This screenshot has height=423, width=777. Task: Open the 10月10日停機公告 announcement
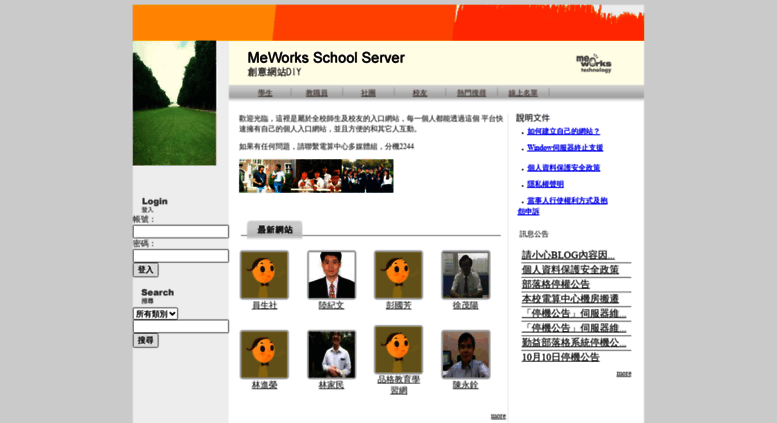coord(560,357)
